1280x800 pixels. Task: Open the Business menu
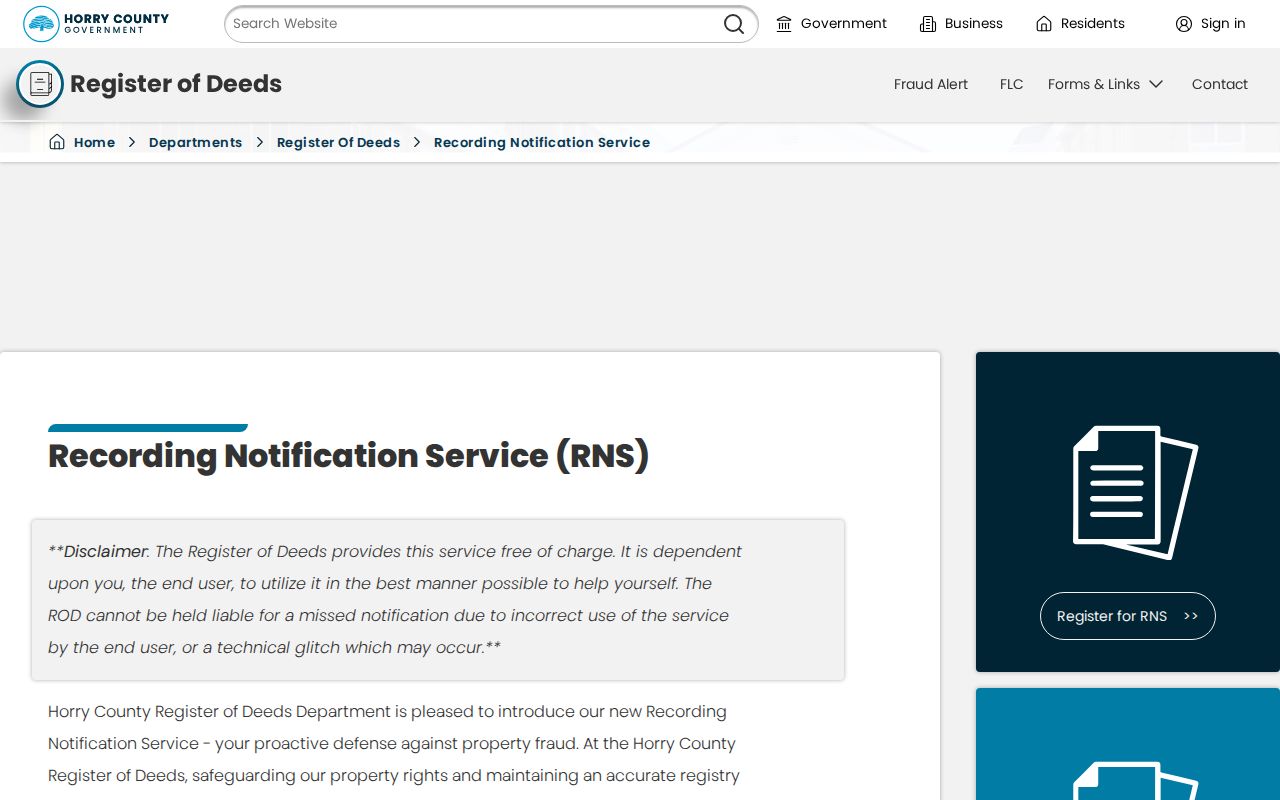click(x=961, y=24)
